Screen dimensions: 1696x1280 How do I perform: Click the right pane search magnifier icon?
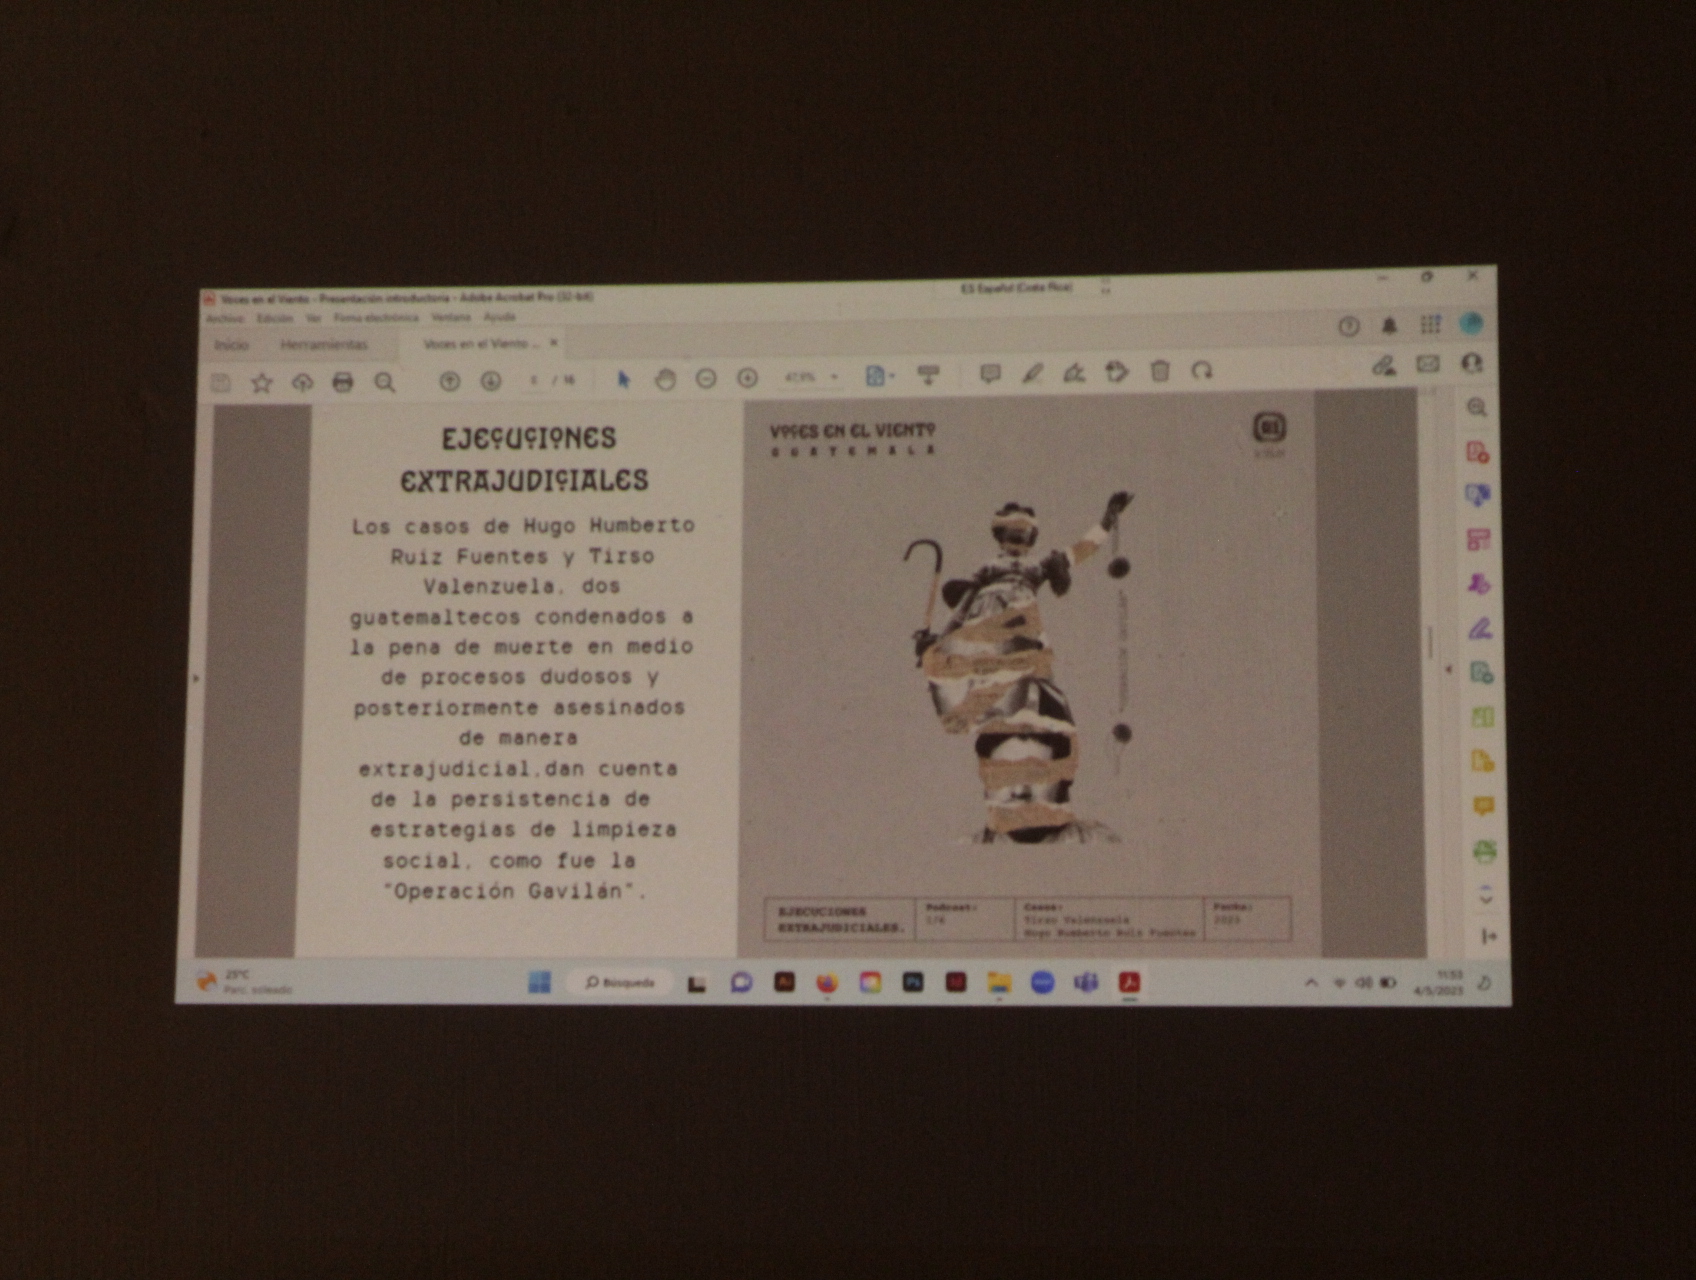coord(1476,408)
